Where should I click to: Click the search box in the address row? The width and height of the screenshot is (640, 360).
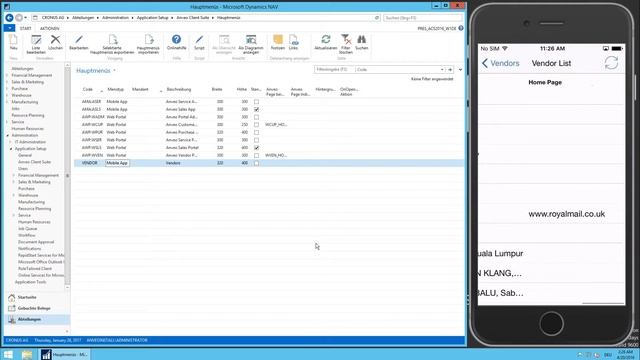[x=422, y=18]
